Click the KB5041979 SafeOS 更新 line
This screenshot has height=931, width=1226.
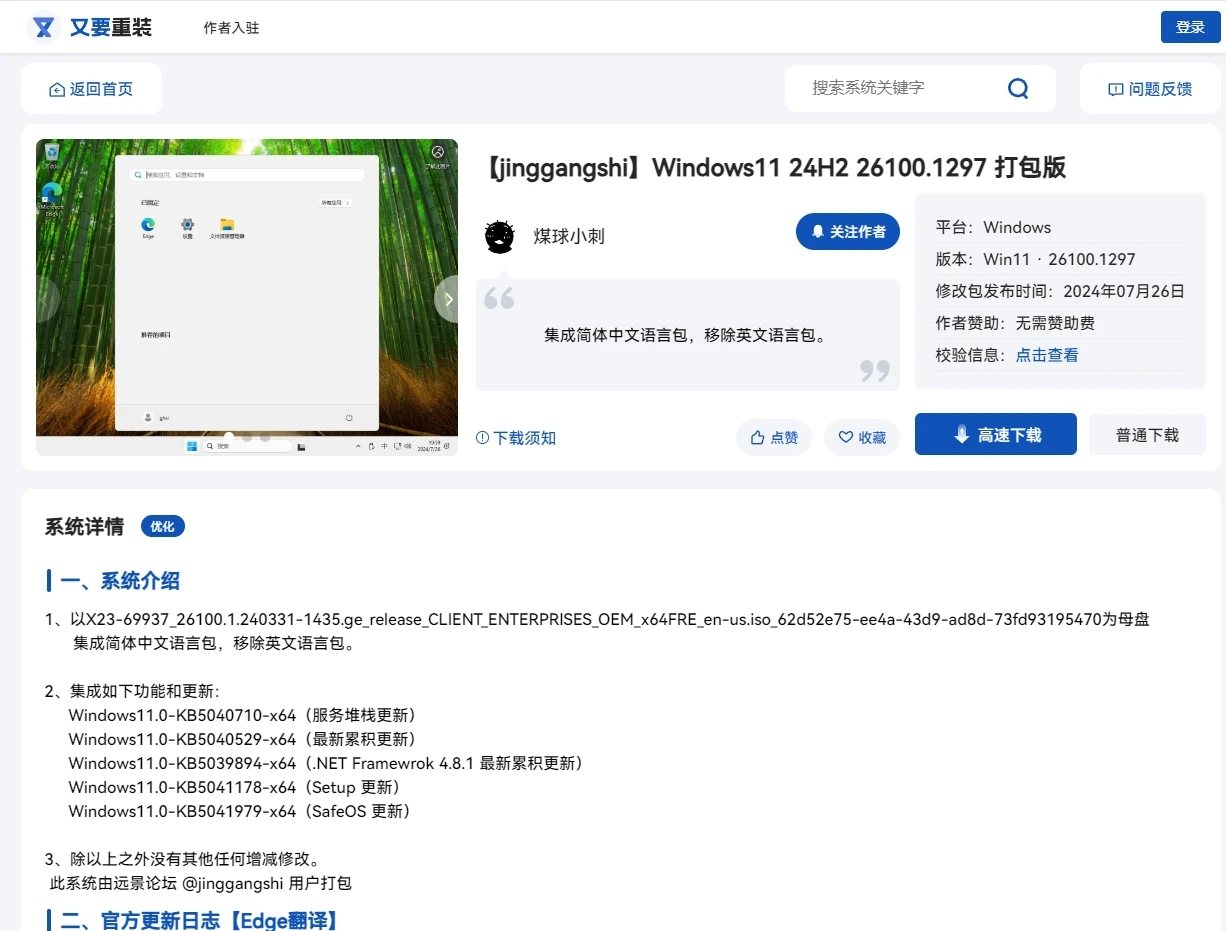click(240, 811)
